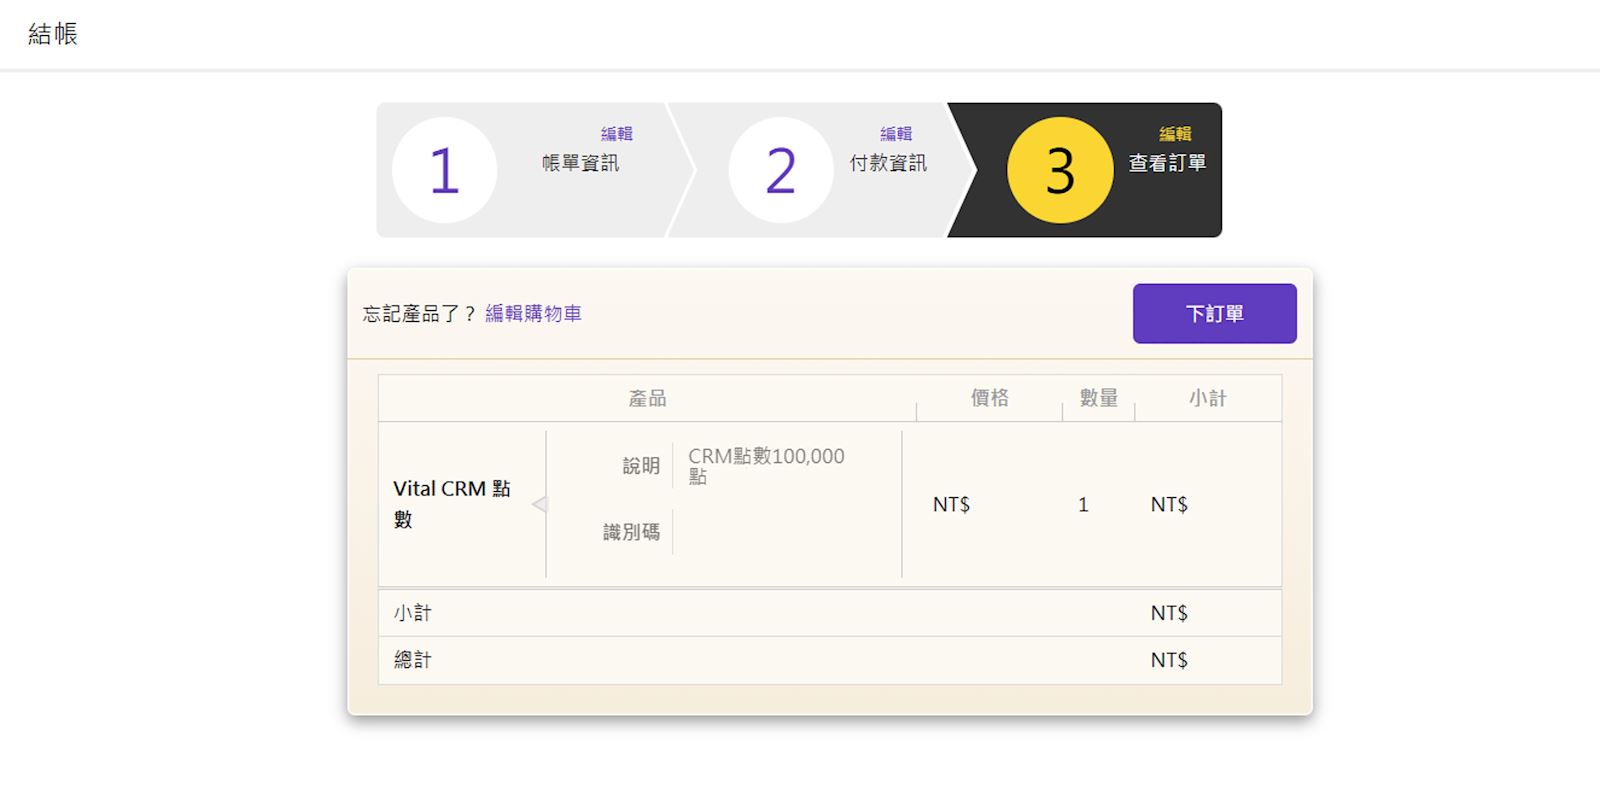Screen dimensions: 1600x807
Task: Click the 小計 summary row label
Action: point(412,613)
